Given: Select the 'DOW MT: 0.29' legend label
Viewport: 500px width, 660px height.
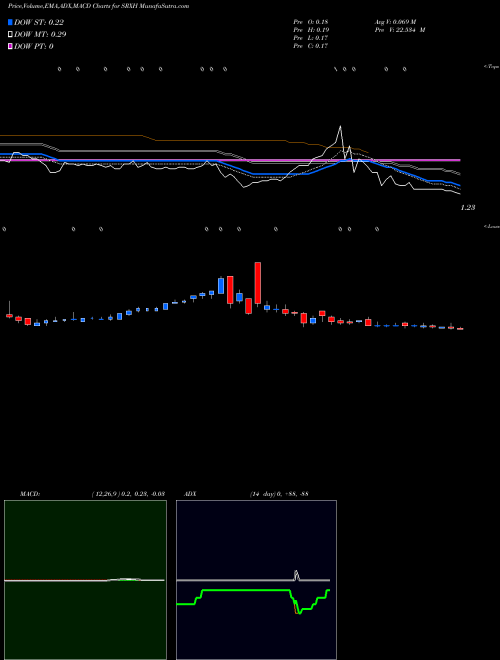Looking at the screenshot, I should pos(40,34).
